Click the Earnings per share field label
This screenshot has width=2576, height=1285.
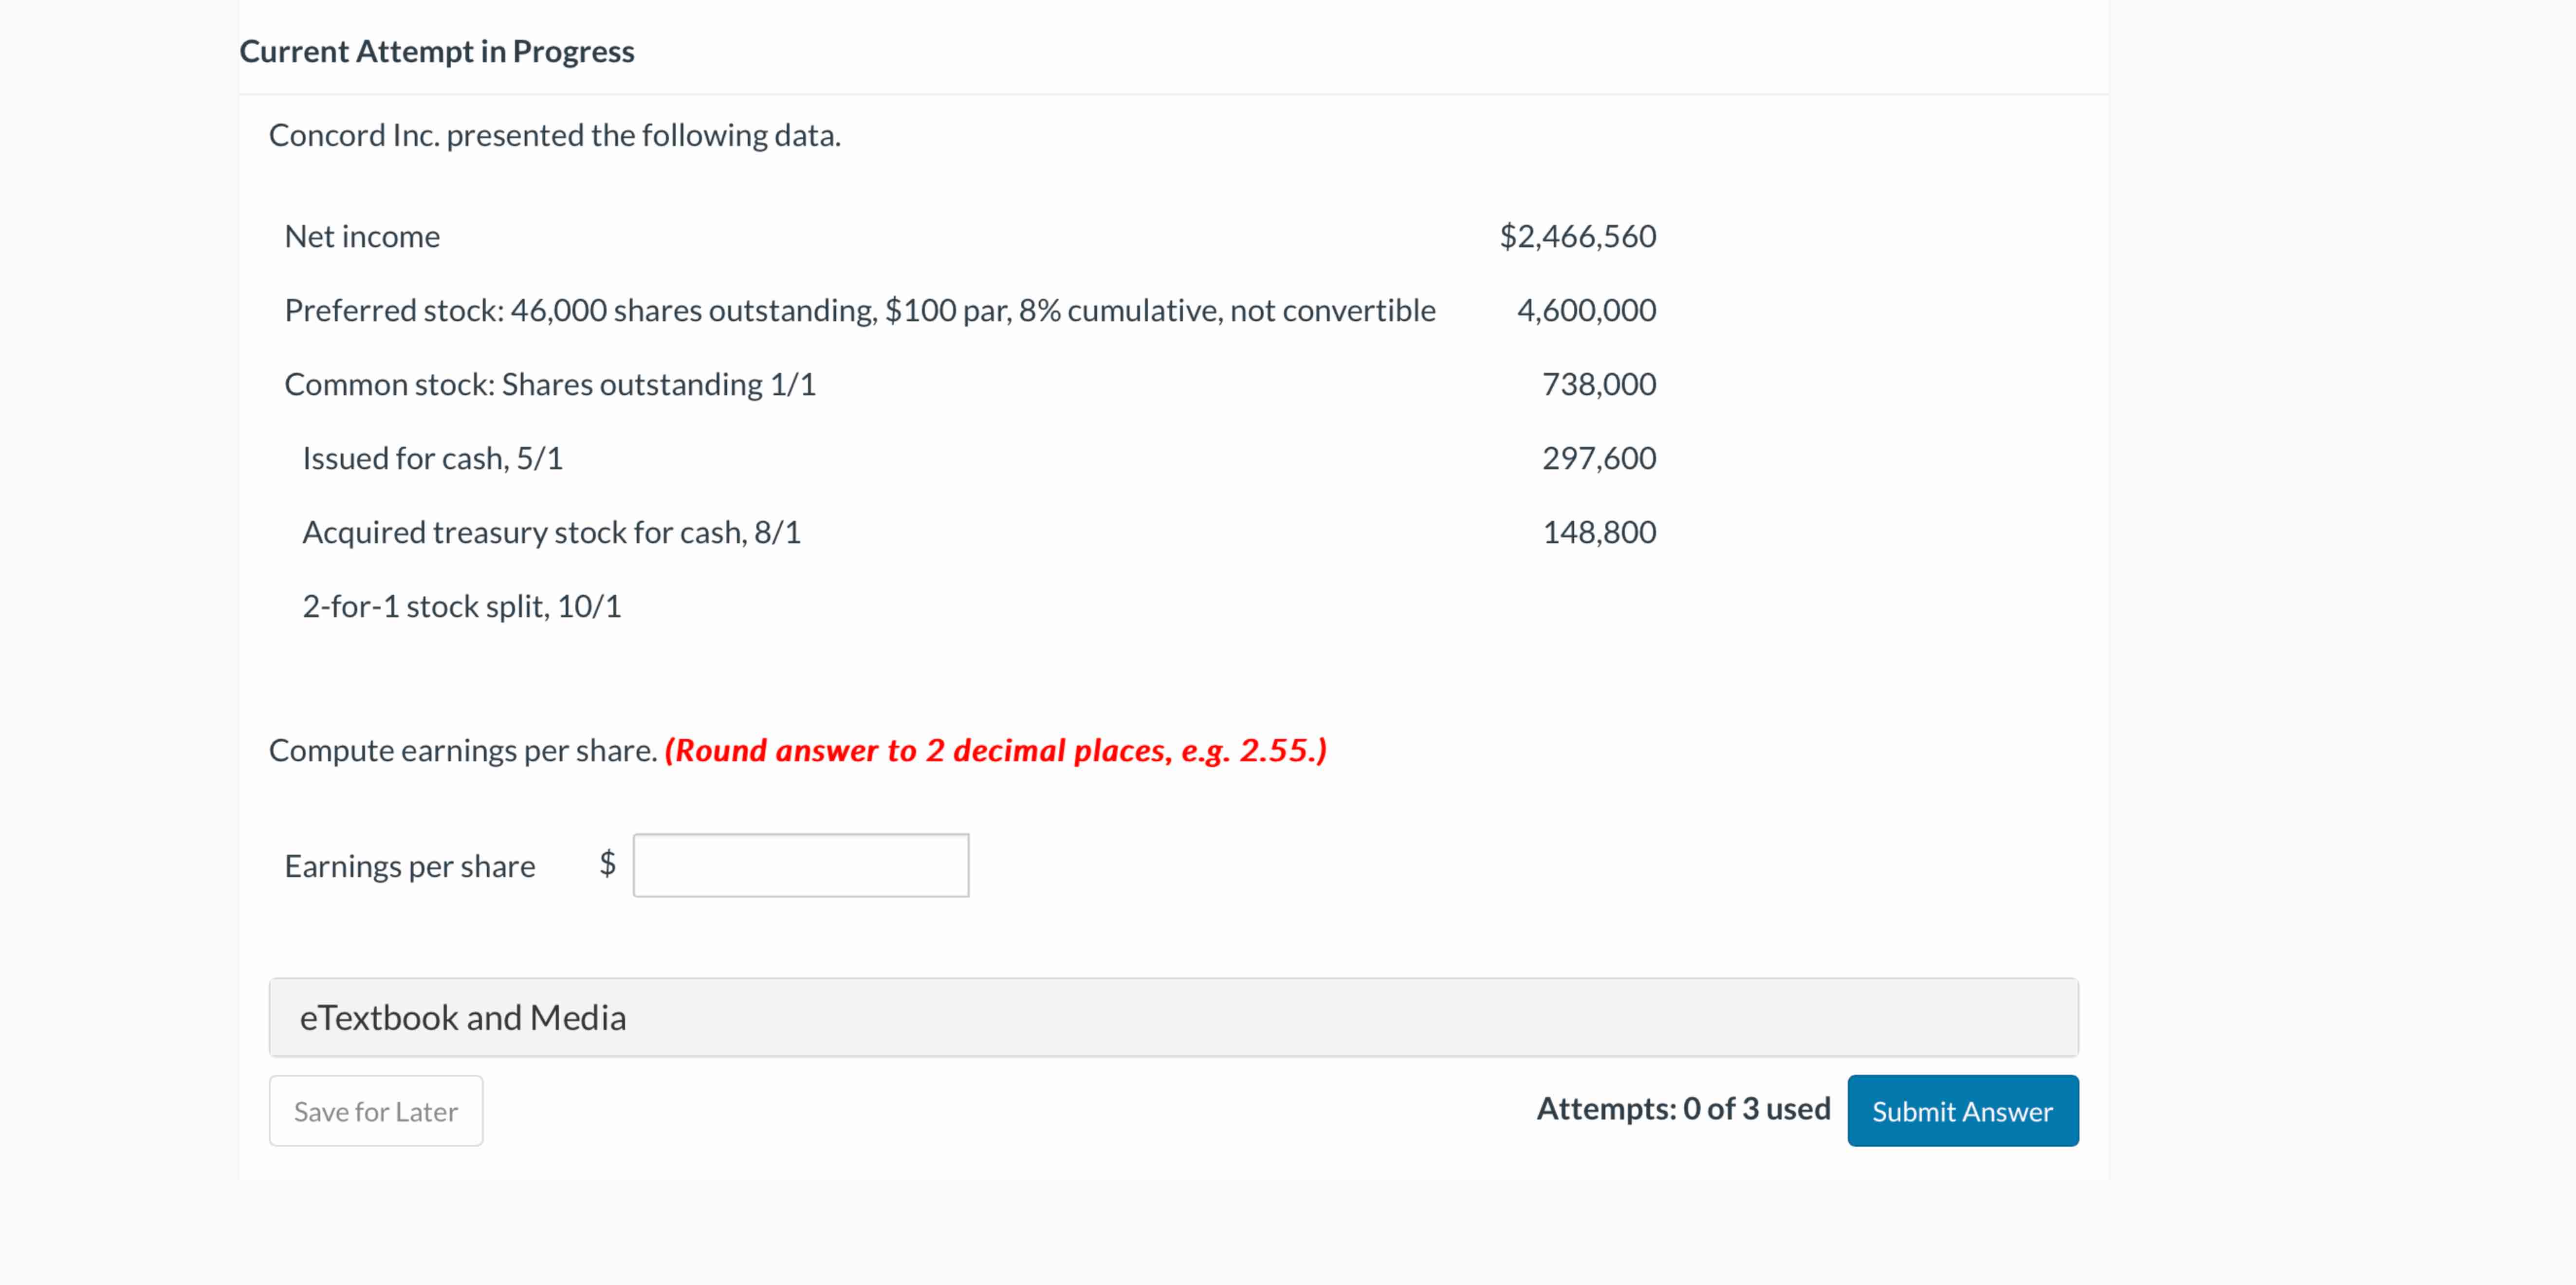(x=410, y=867)
